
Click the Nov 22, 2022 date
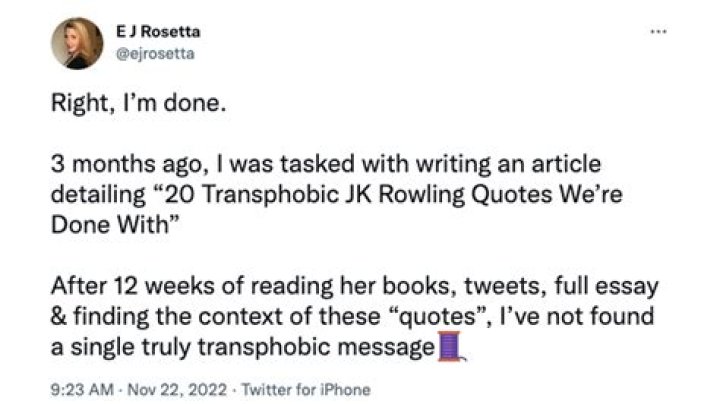[x=153, y=389]
